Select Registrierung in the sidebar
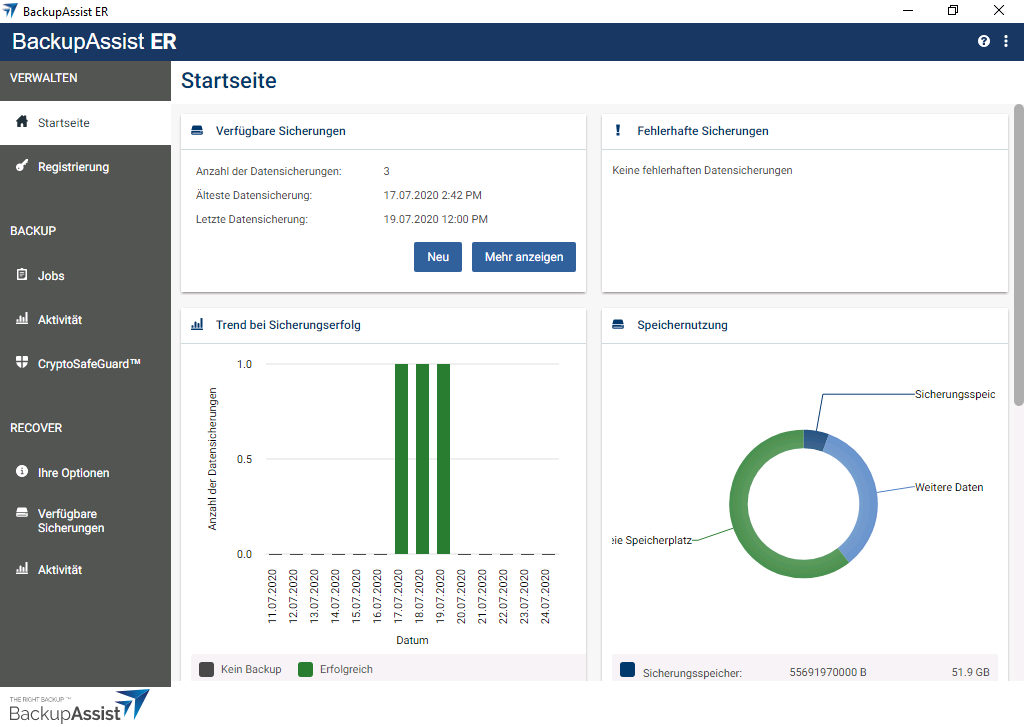The height and width of the screenshot is (727, 1024). pyautogui.click(x=73, y=167)
